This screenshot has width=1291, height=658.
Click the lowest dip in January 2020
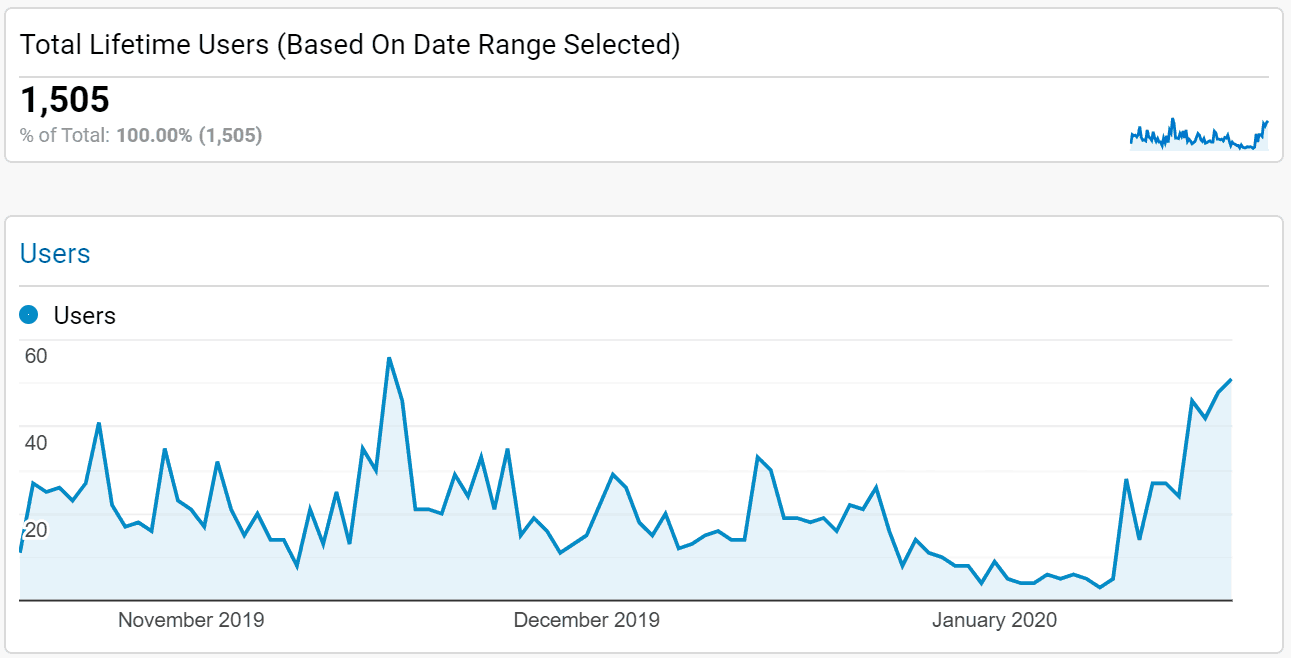click(1100, 587)
